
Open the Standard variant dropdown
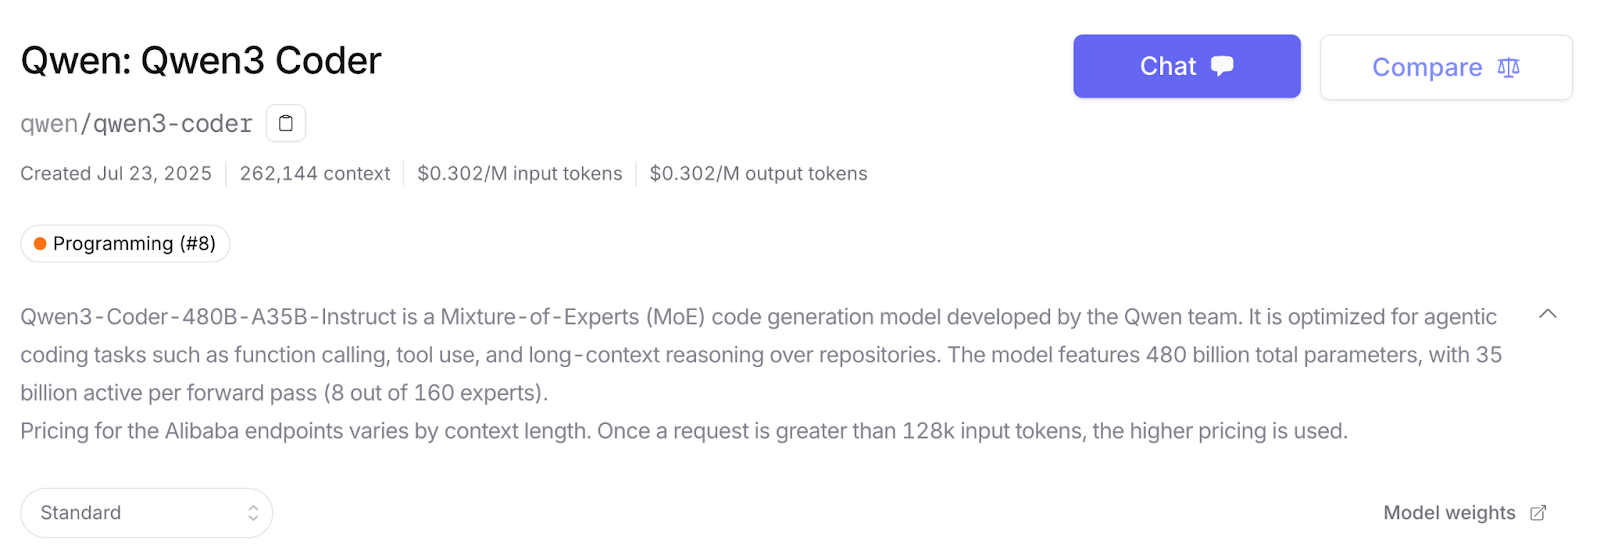[147, 513]
